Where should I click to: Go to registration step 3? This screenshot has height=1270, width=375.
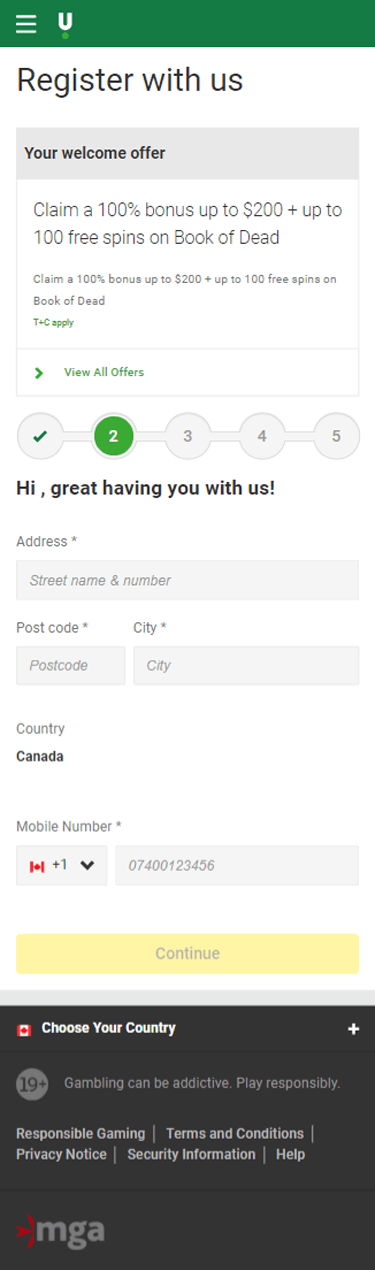(x=188, y=436)
